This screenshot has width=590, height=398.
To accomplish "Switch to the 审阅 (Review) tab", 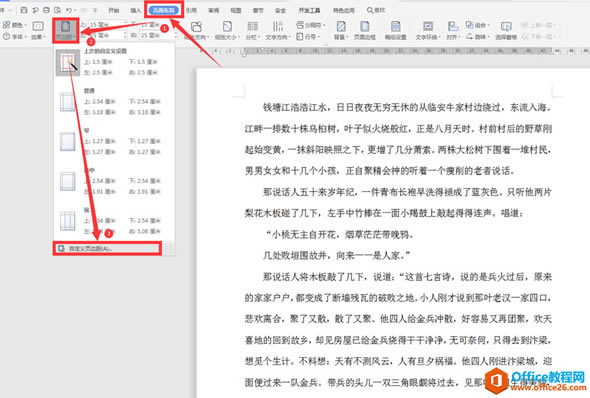I will coord(213,10).
